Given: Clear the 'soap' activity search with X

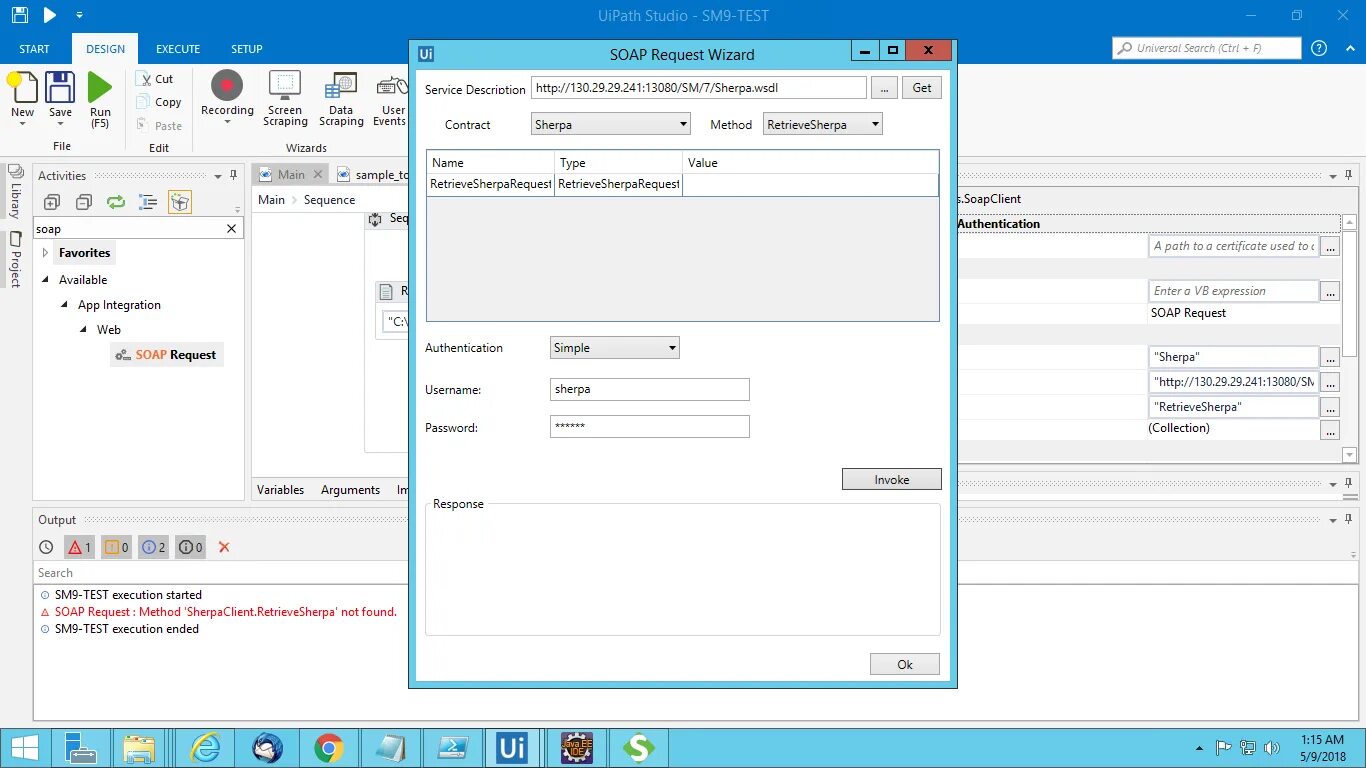Looking at the screenshot, I should [x=232, y=229].
